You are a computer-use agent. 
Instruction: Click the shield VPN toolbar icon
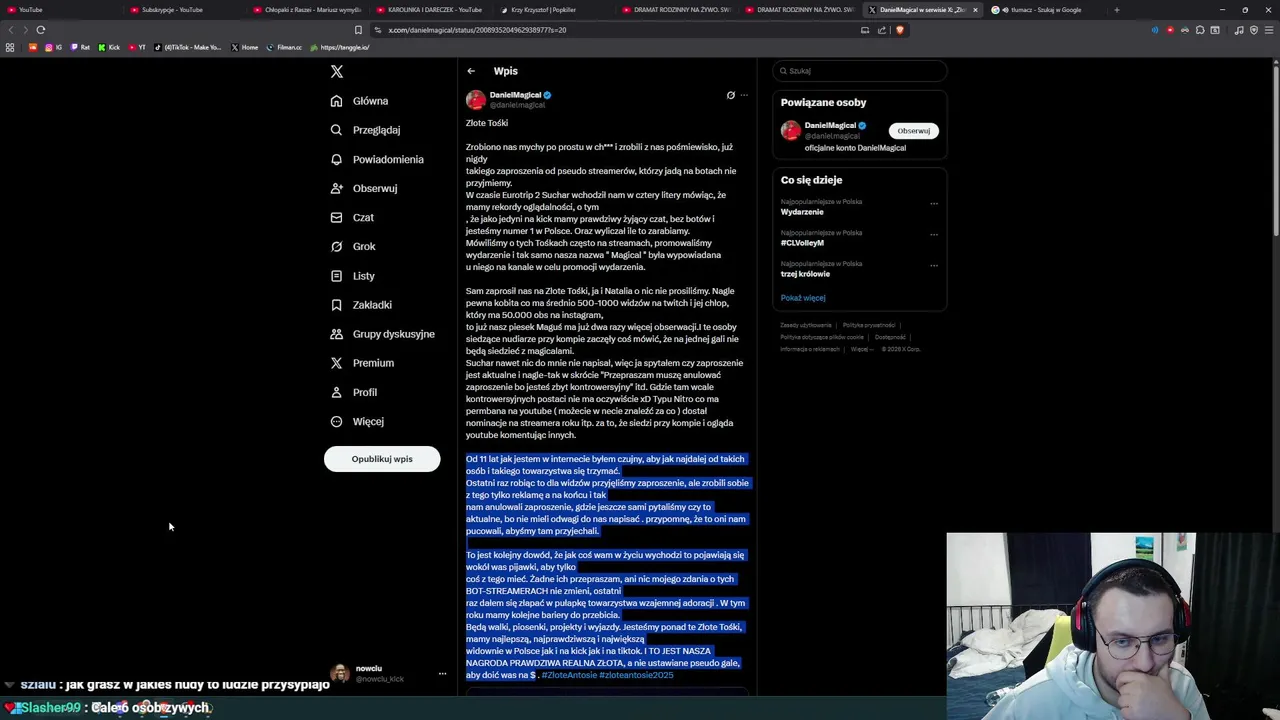[x=1254, y=30]
